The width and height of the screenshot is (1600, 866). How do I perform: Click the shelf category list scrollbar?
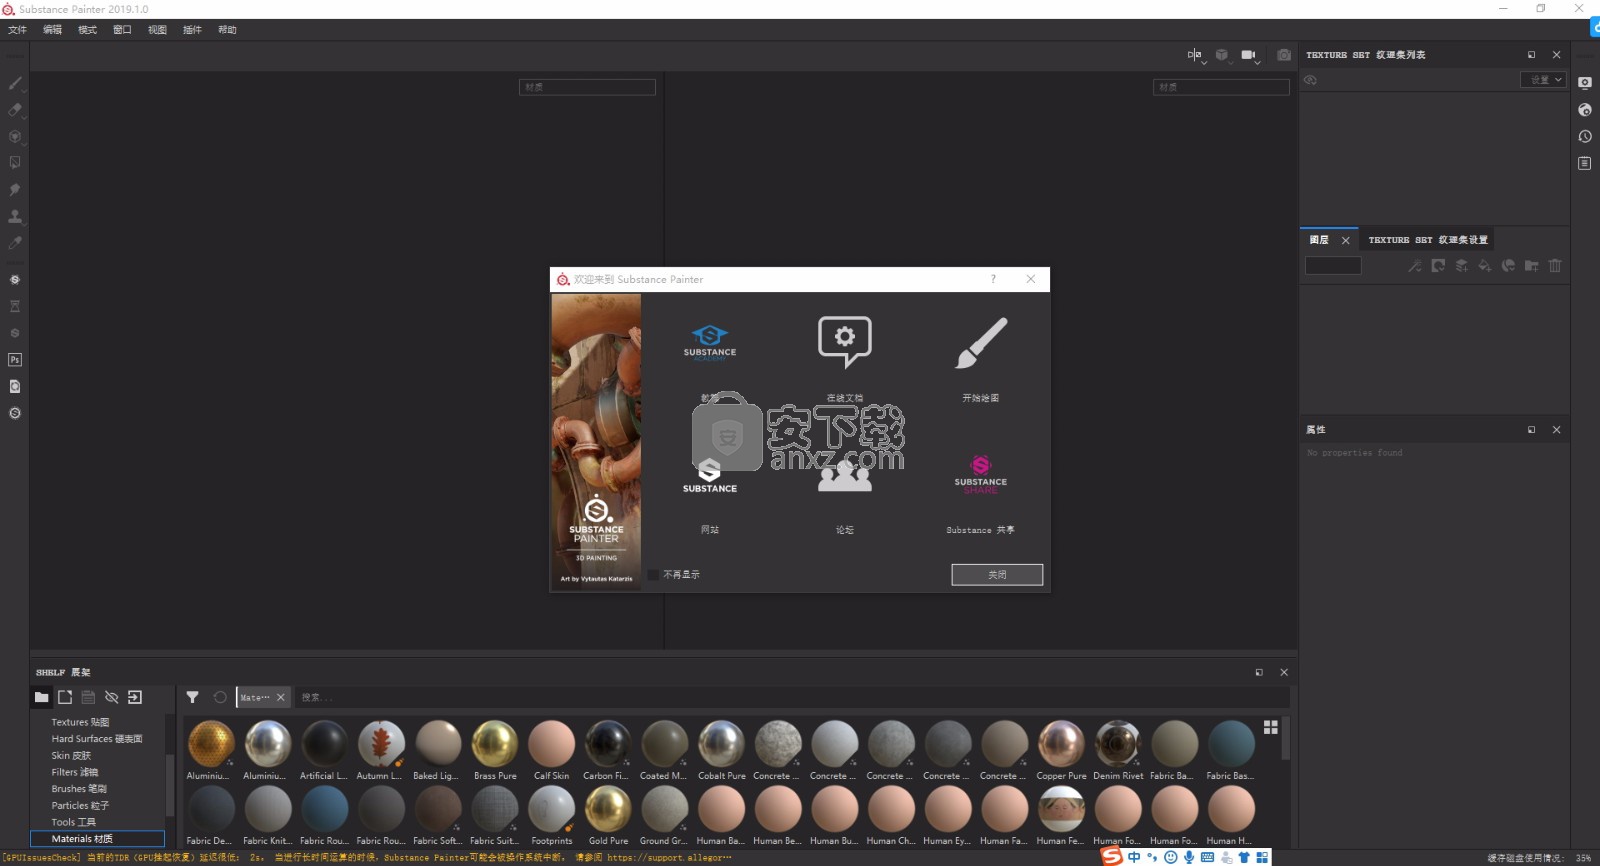[170, 785]
